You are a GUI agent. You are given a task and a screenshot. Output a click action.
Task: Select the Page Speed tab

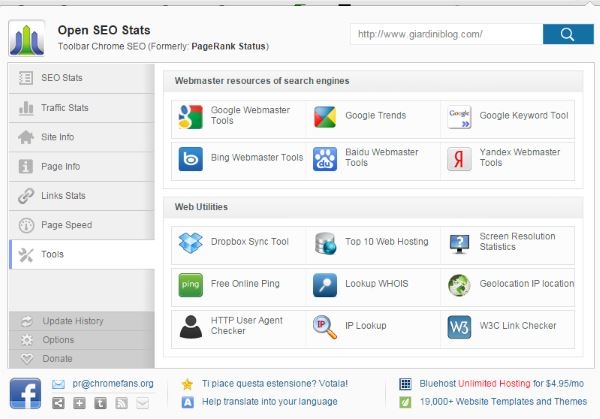pyautogui.click(x=82, y=225)
